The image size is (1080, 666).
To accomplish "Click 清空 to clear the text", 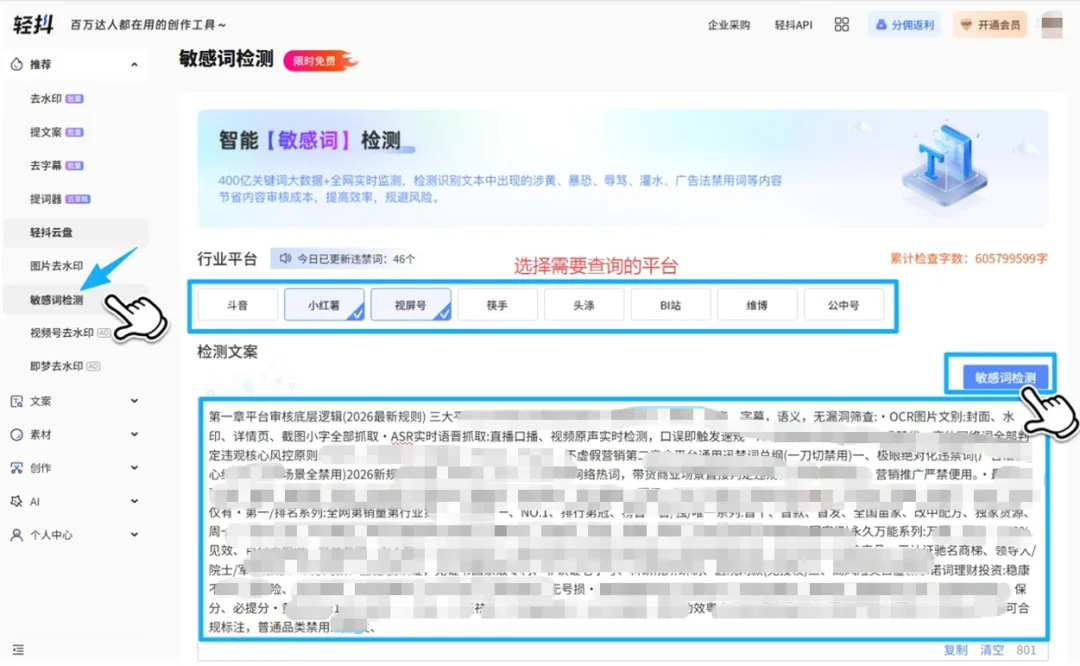I will tap(992, 650).
